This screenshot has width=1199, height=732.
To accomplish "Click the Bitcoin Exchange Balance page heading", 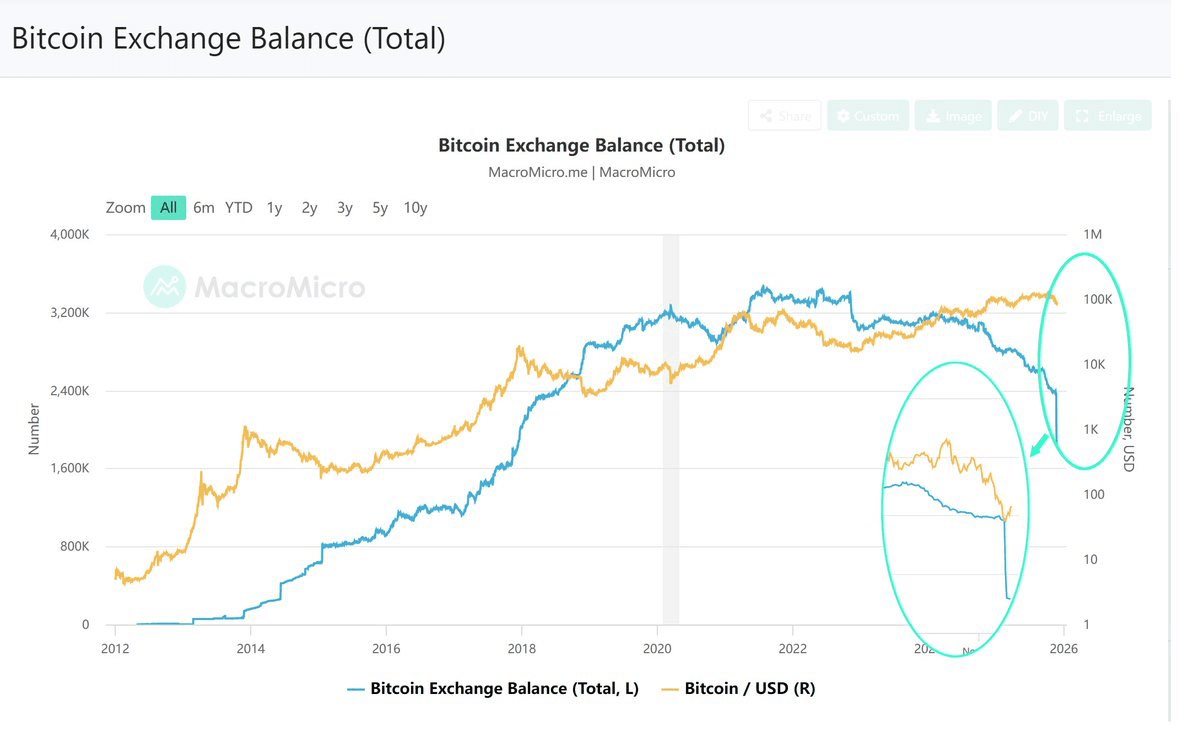I will [x=228, y=39].
